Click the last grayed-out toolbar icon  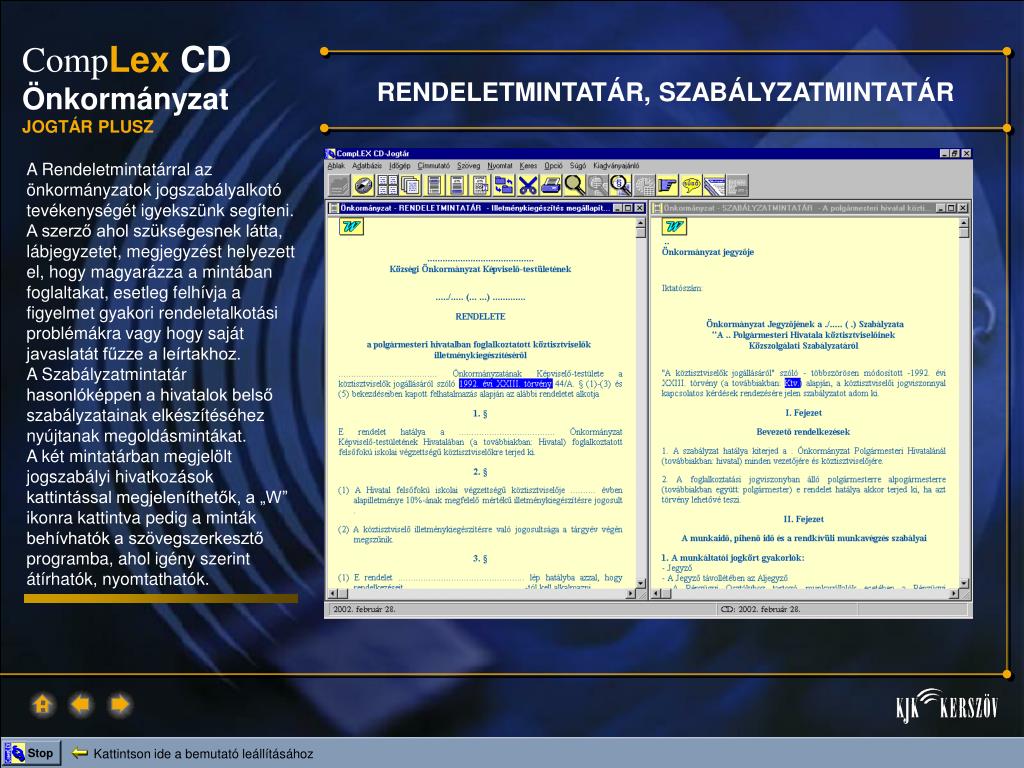(x=737, y=185)
